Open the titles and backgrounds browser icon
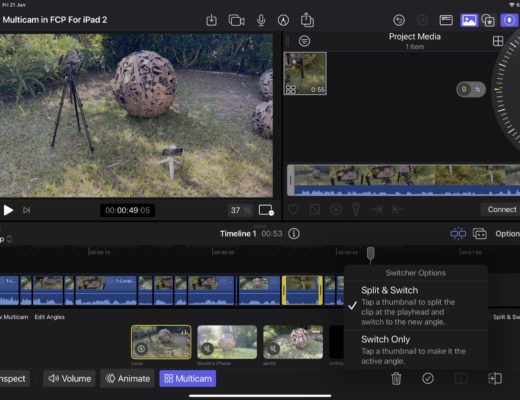 click(446, 20)
